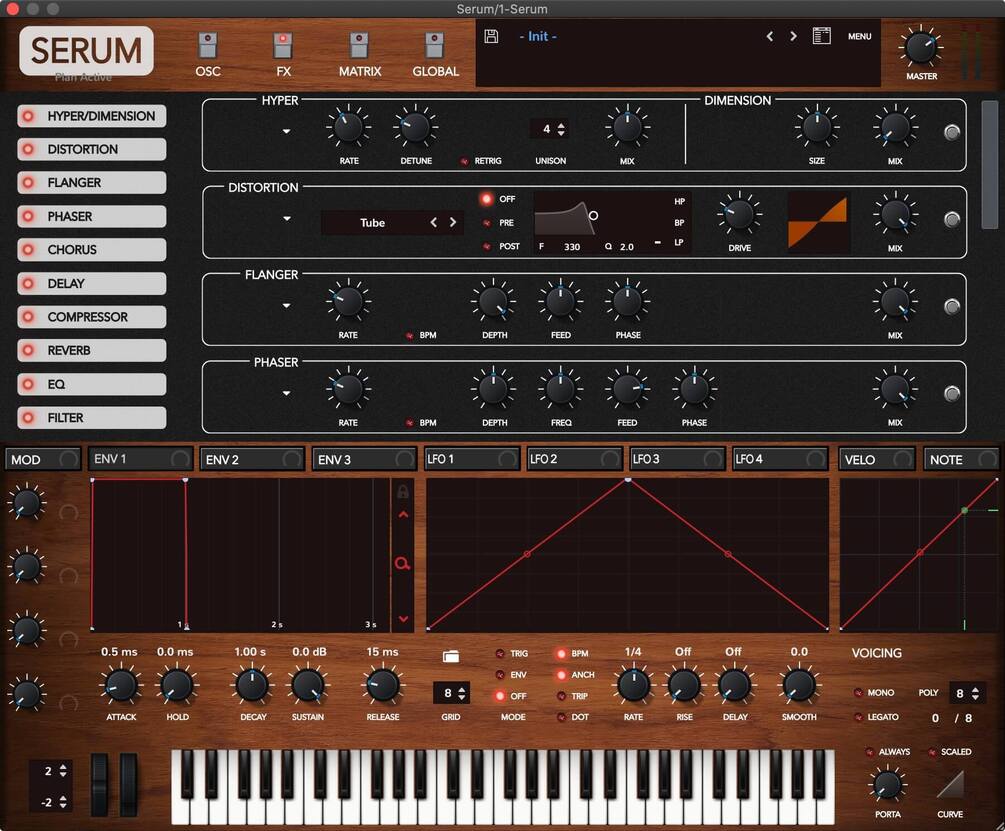
Task: Enable MONO voicing
Action: (858, 693)
